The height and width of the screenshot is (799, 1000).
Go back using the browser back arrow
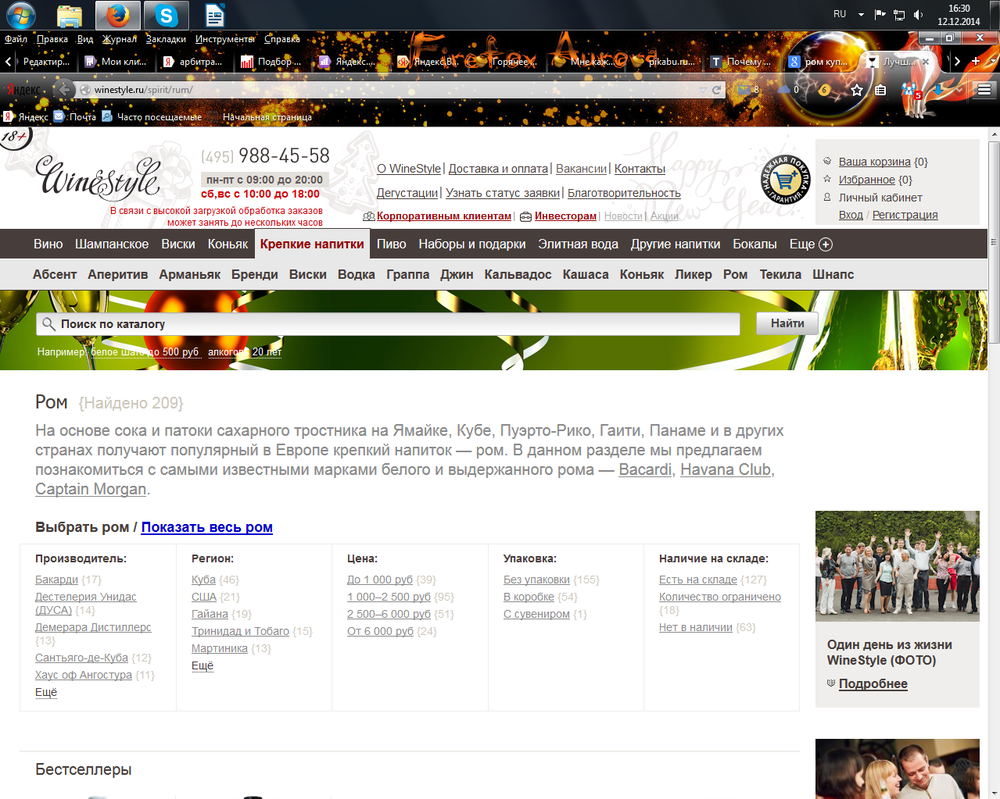point(64,90)
